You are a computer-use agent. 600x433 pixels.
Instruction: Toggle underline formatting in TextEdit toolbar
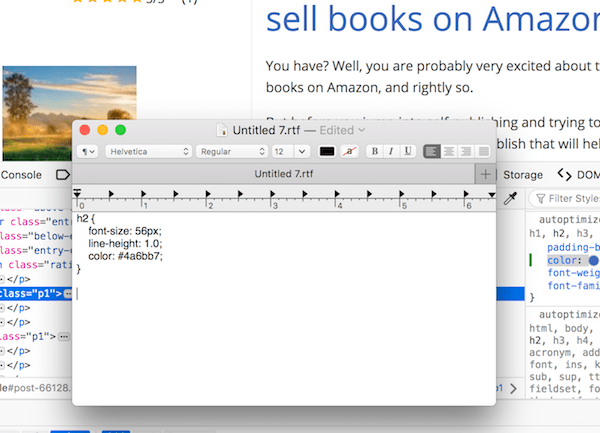pos(407,151)
